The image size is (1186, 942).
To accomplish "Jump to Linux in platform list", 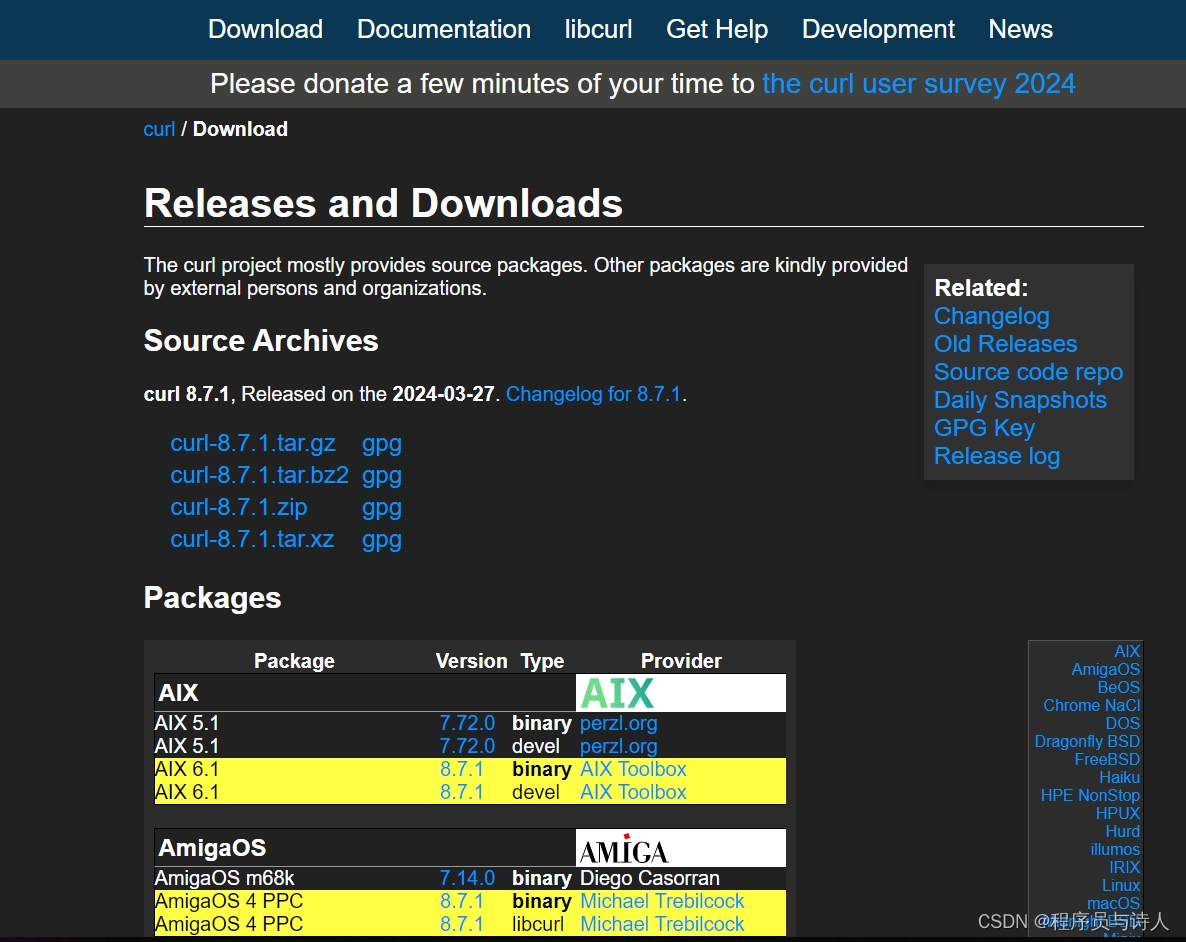I will [1121, 885].
